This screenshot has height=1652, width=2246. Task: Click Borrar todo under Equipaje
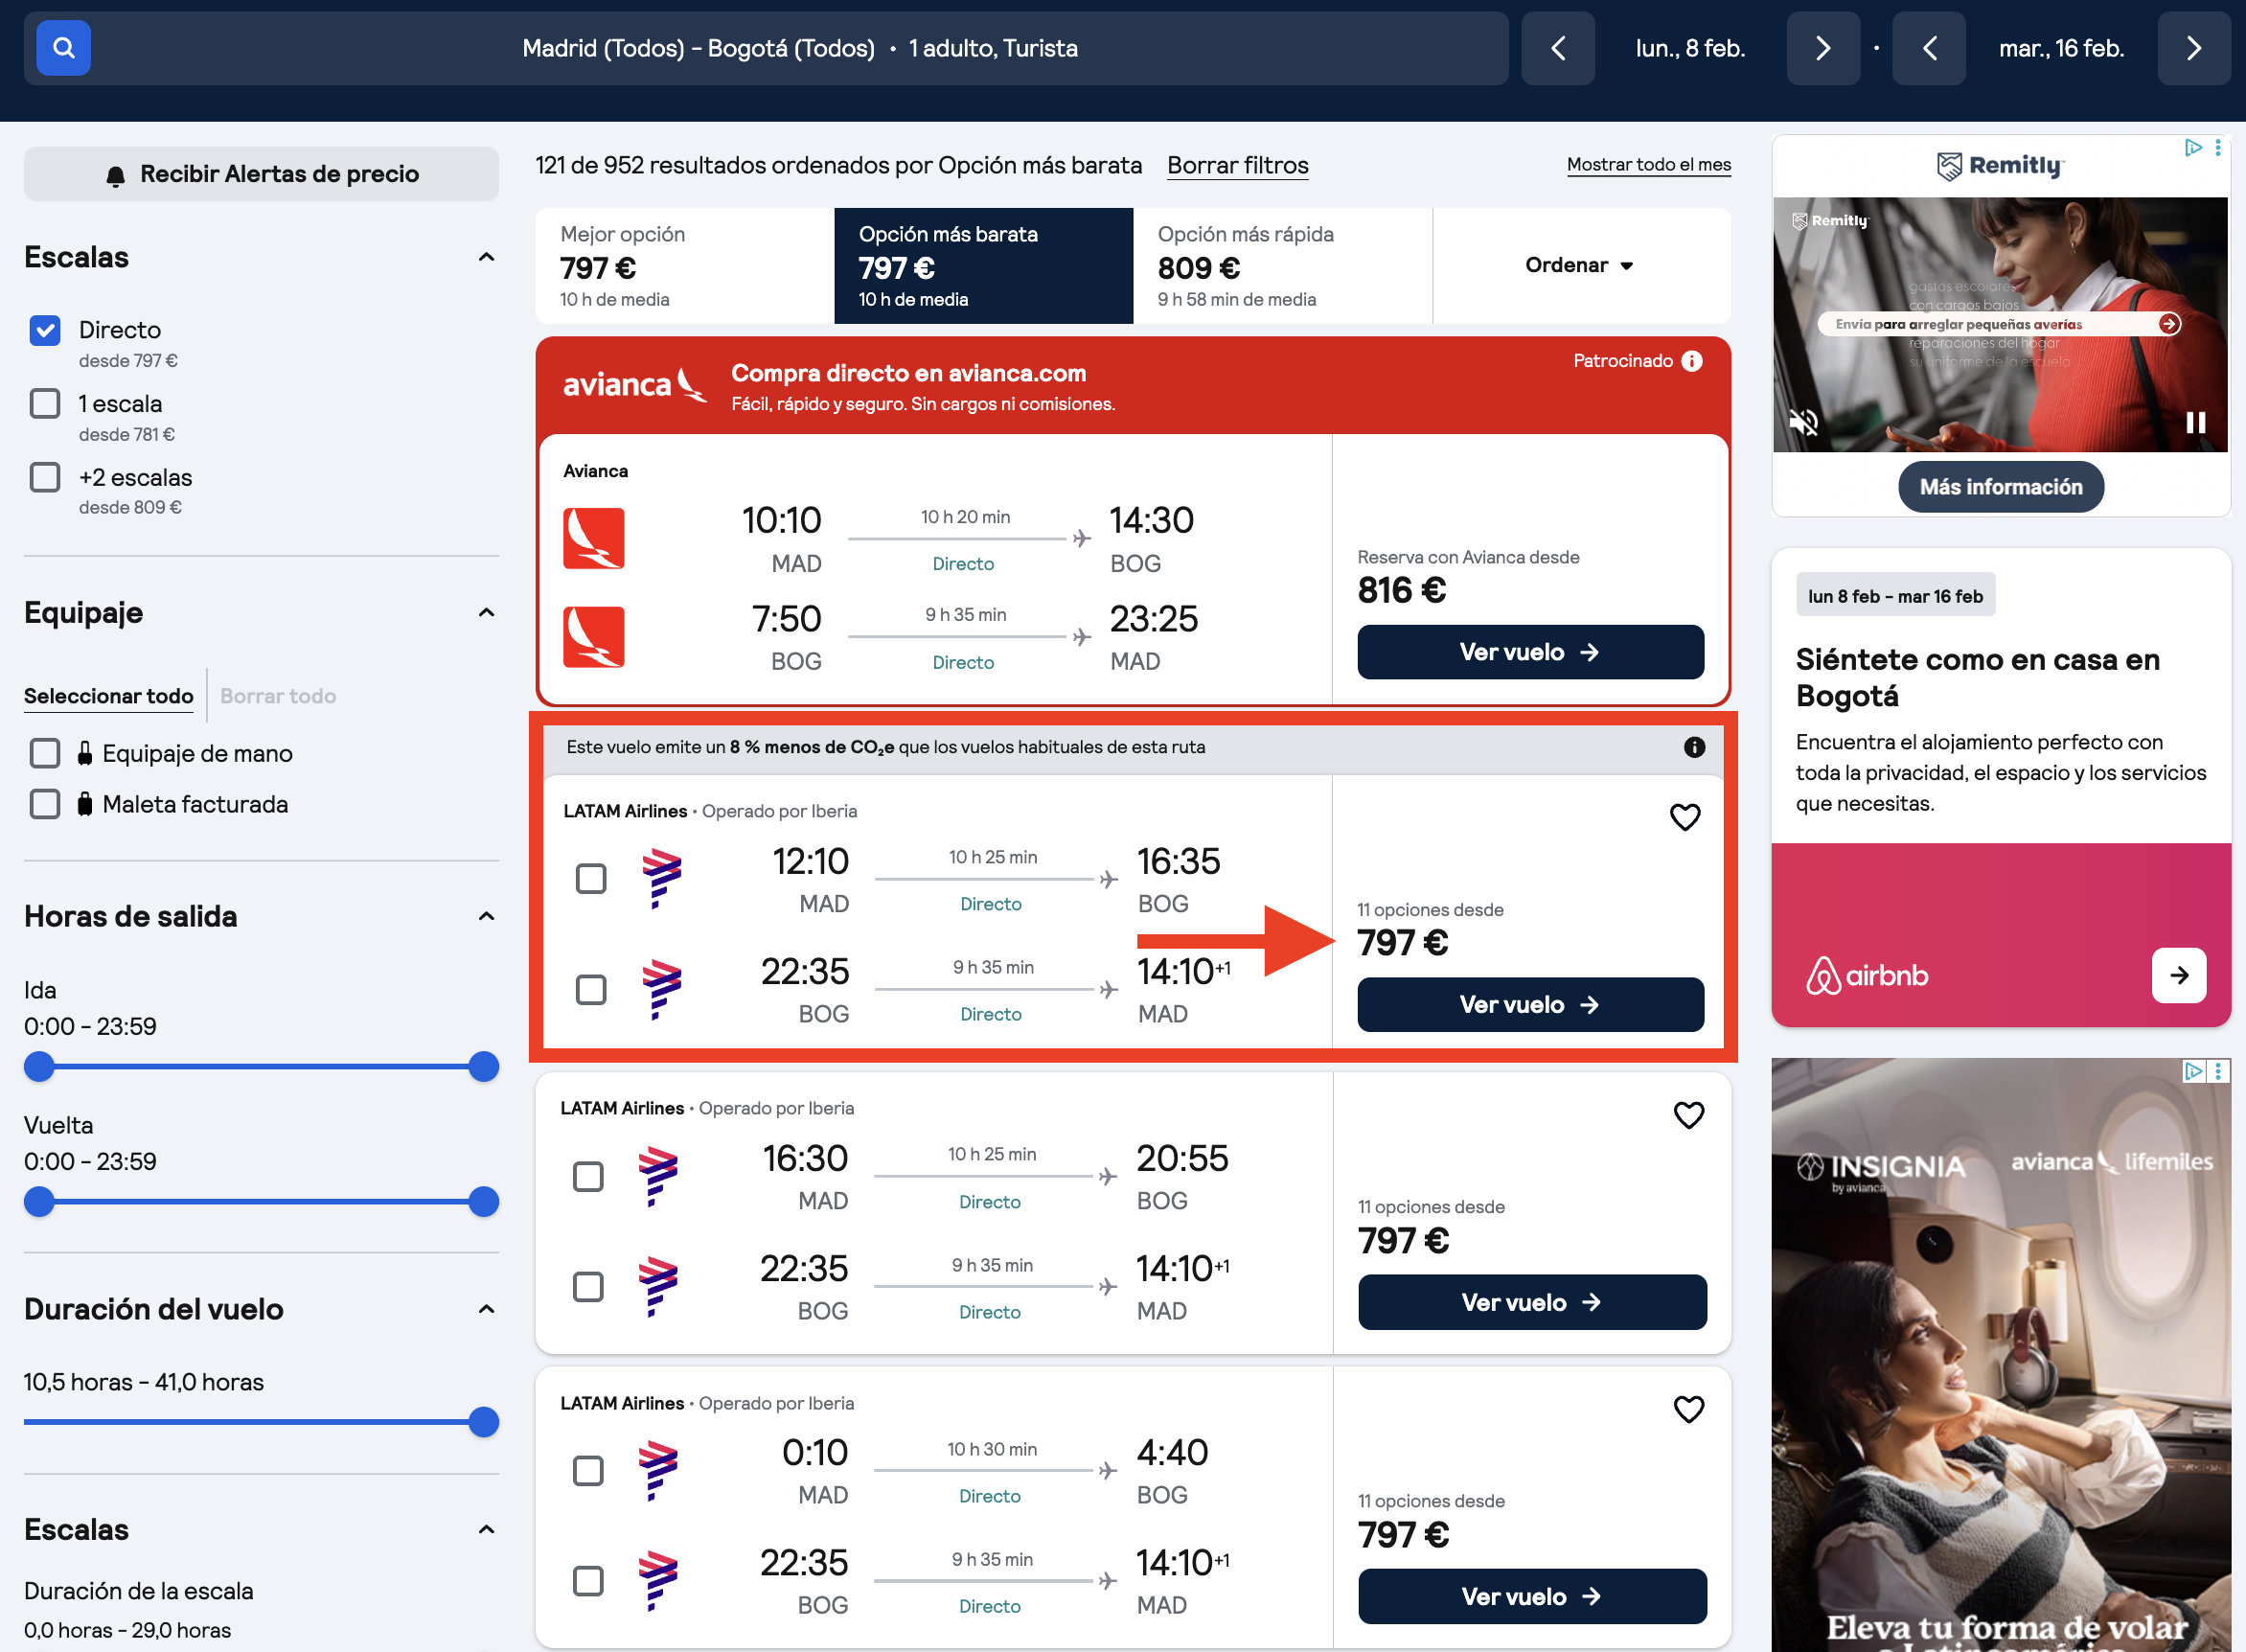278,696
